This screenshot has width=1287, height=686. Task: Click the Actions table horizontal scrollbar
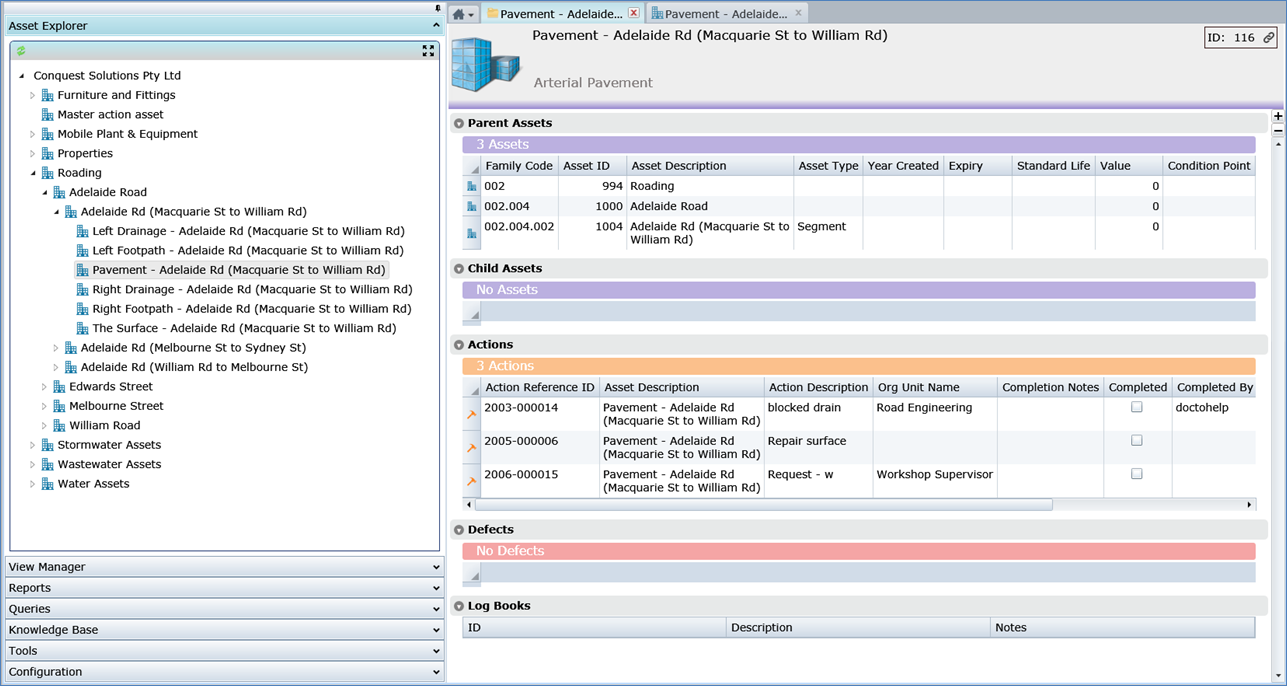pos(763,505)
